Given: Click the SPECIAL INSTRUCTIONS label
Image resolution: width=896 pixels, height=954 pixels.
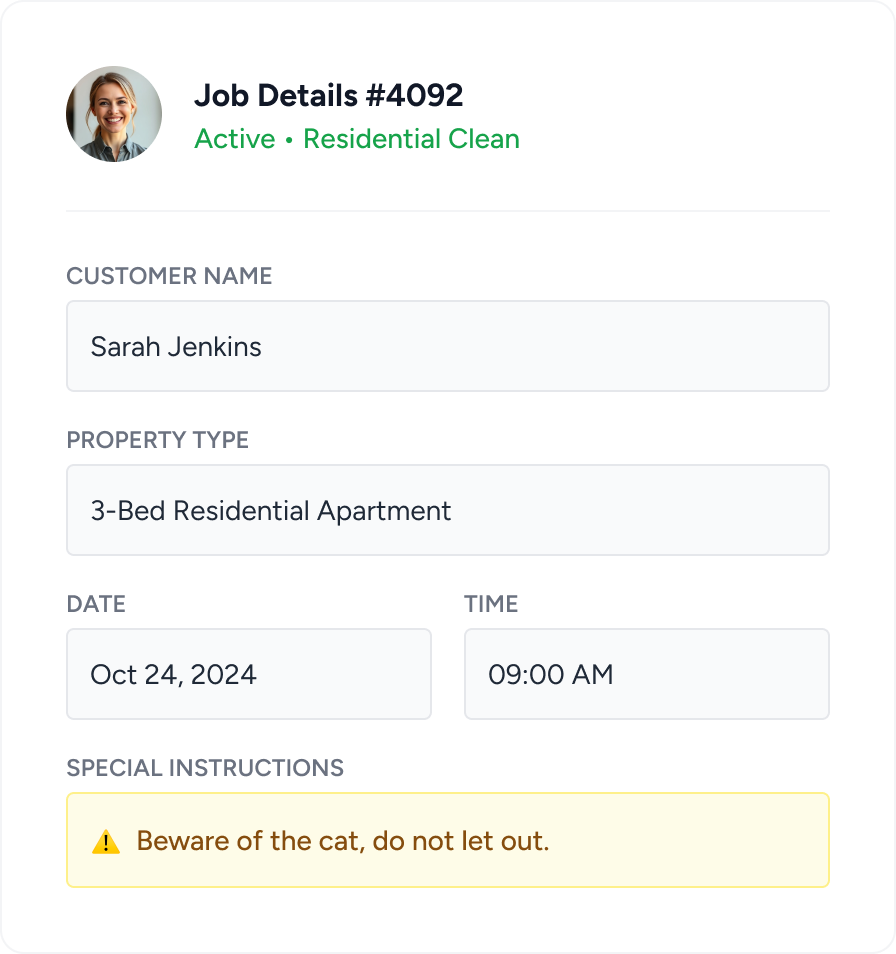Looking at the screenshot, I should coord(205,768).
